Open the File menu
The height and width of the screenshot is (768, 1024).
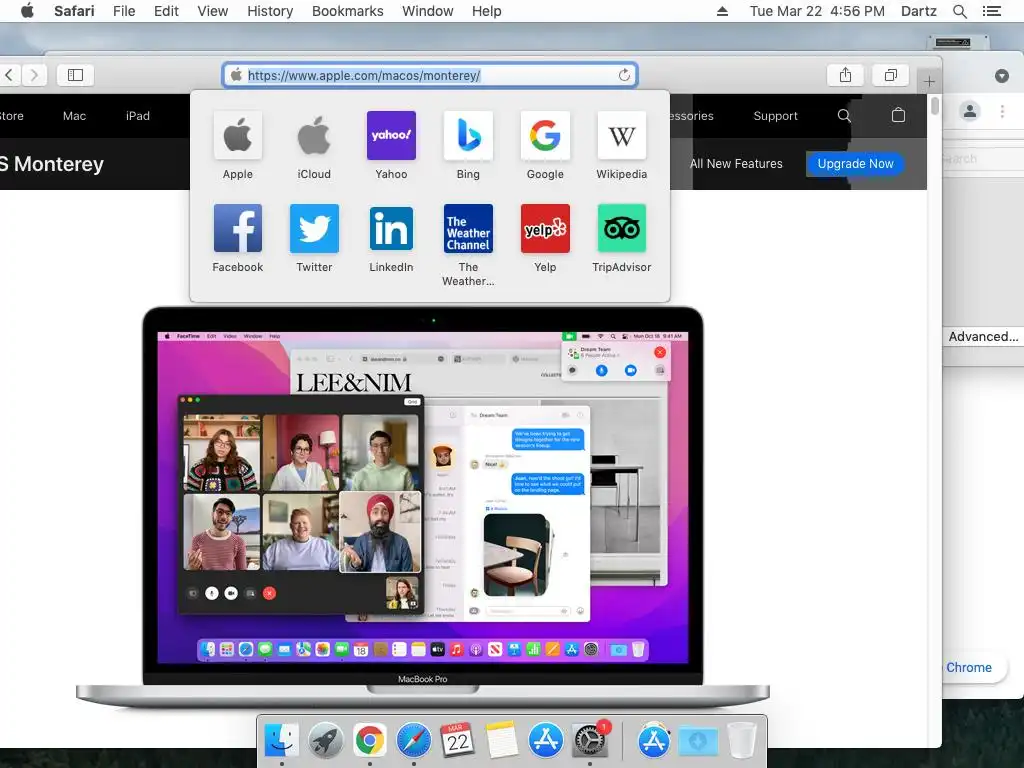(124, 11)
